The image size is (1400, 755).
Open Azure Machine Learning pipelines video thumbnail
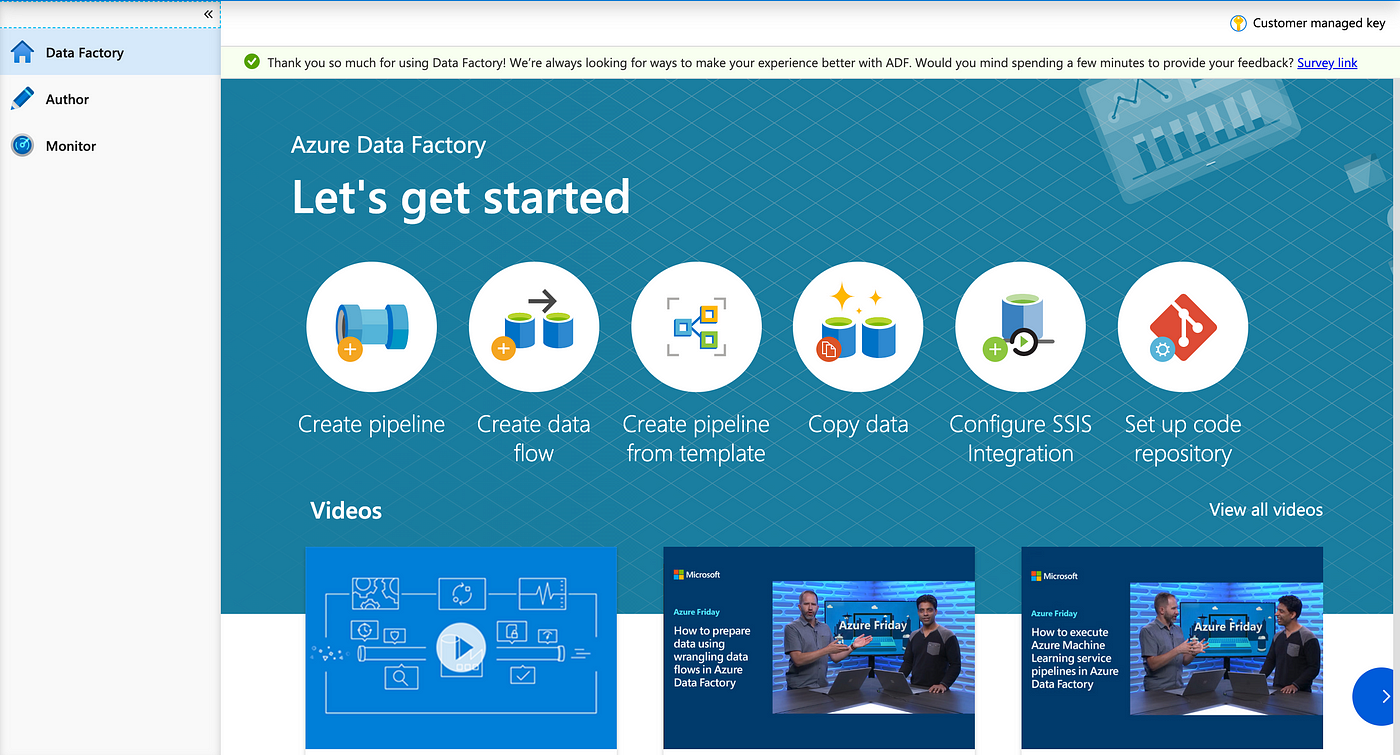1172,648
